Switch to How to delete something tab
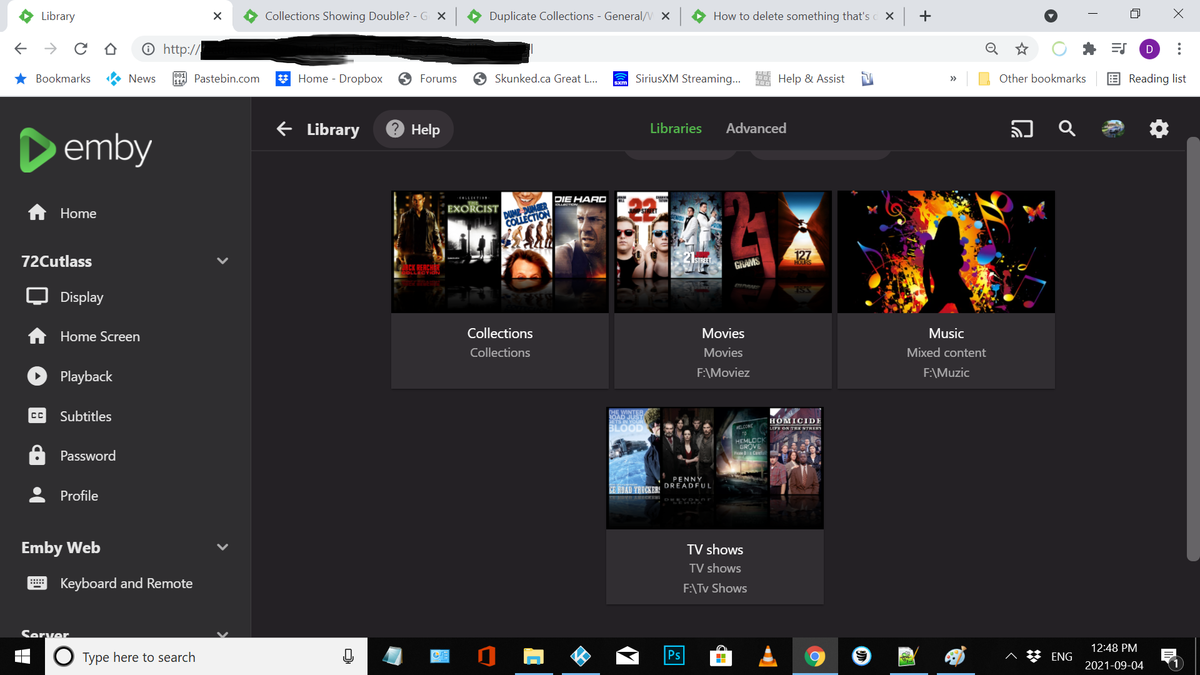Image resolution: width=1200 pixels, height=675 pixels. (x=794, y=16)
